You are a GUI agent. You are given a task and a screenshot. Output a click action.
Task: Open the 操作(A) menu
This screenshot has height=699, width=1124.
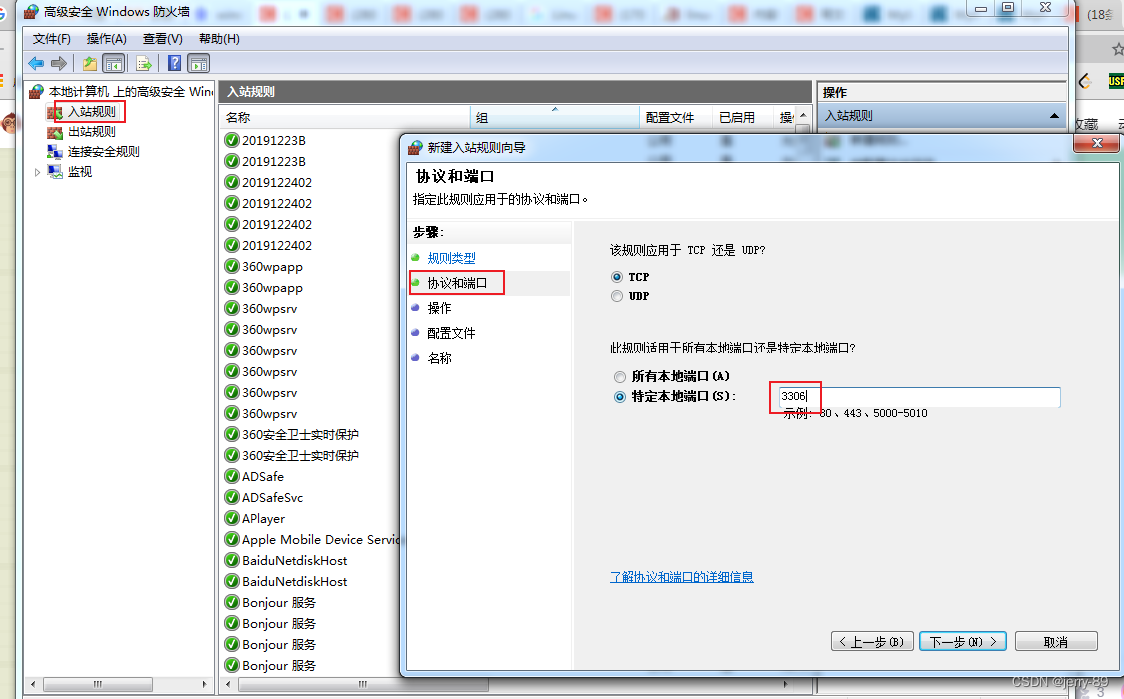point(106,39)
